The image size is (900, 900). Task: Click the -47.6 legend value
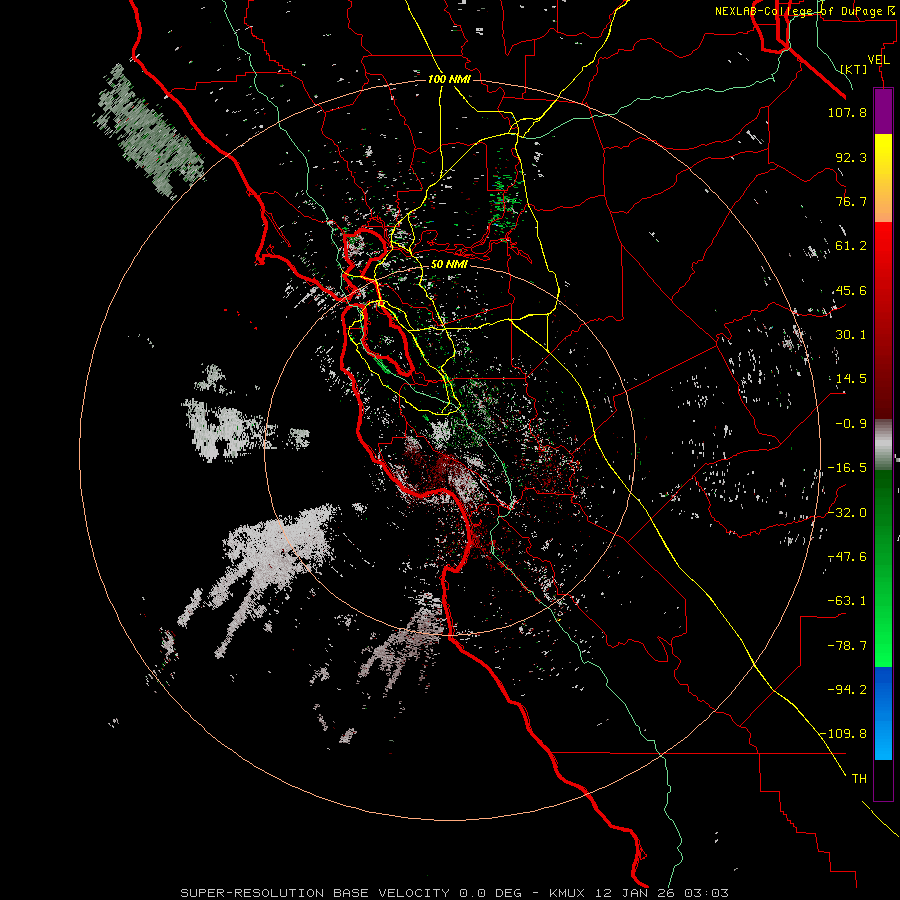click(847, 557)
